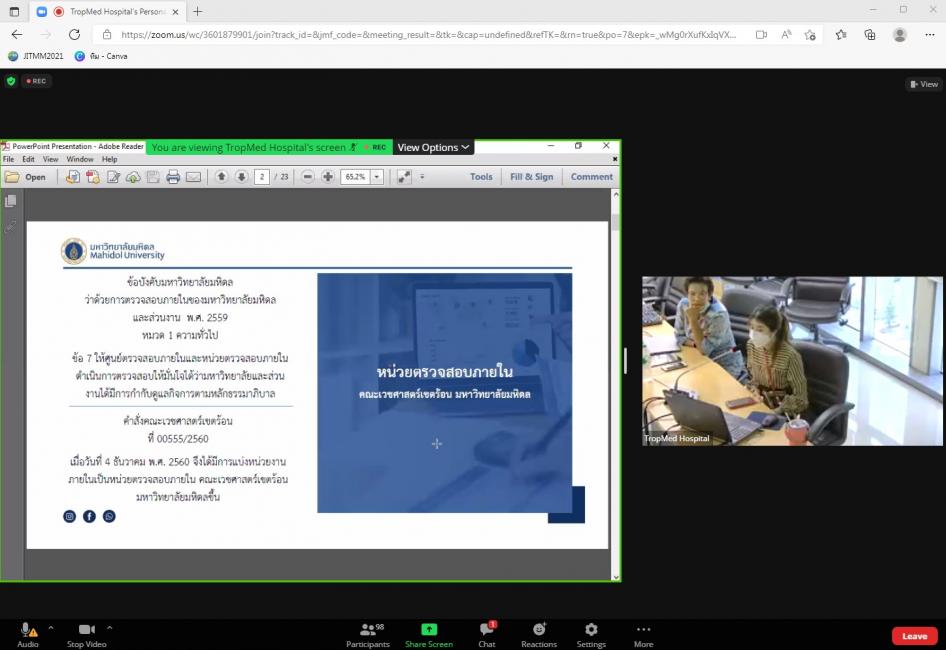
Task: Click the Create PDF online icon
Action: click(x=73, y=177)
